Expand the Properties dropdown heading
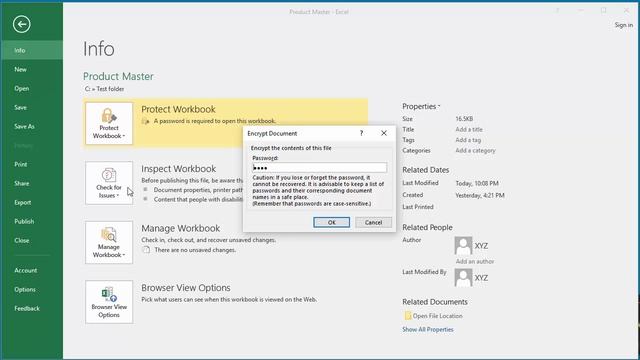 pyautogui.click(x=421, y=106)
